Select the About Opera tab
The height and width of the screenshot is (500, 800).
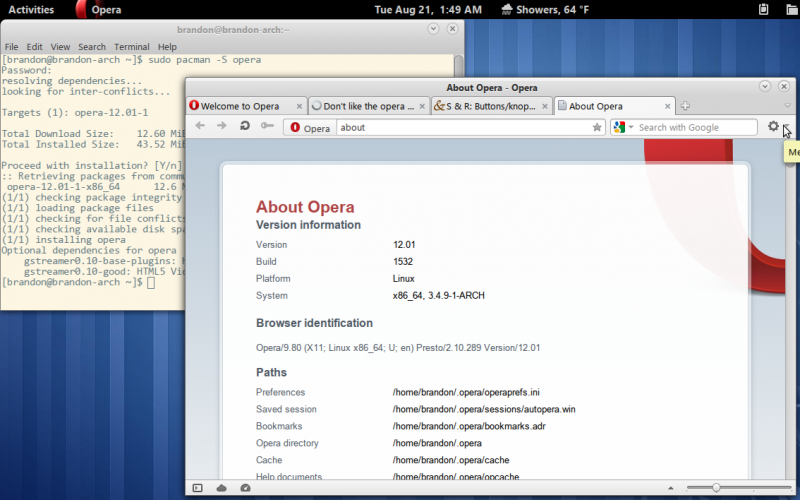coord(614,106)
